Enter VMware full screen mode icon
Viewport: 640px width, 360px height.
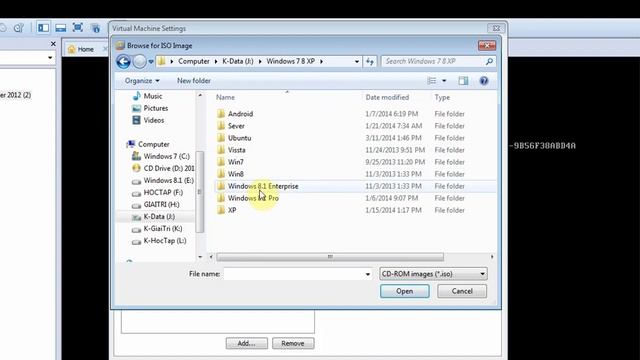[78, 27]
